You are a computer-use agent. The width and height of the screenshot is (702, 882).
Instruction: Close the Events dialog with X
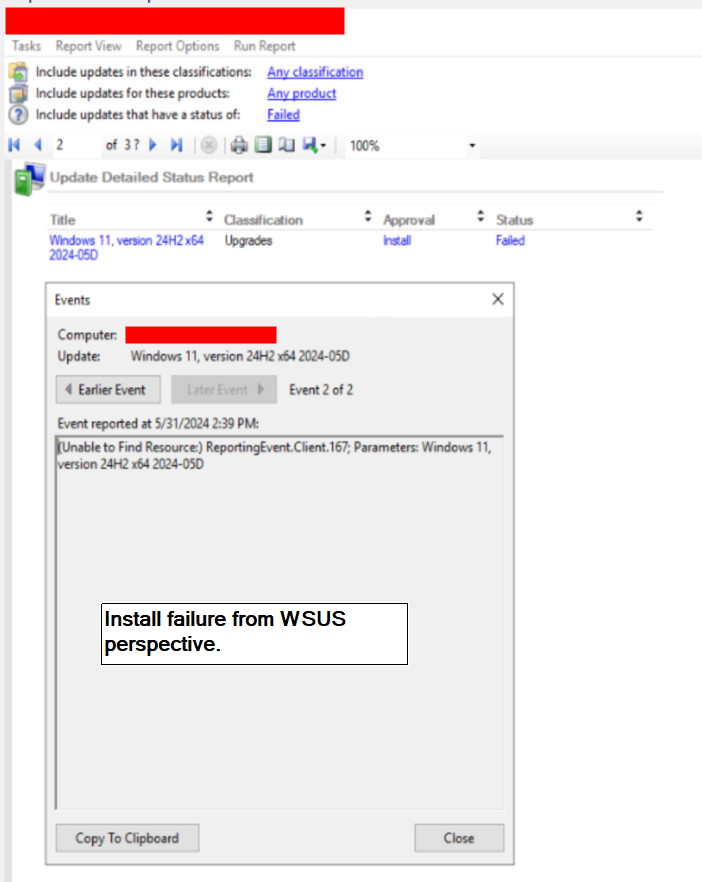coord(498,299)
